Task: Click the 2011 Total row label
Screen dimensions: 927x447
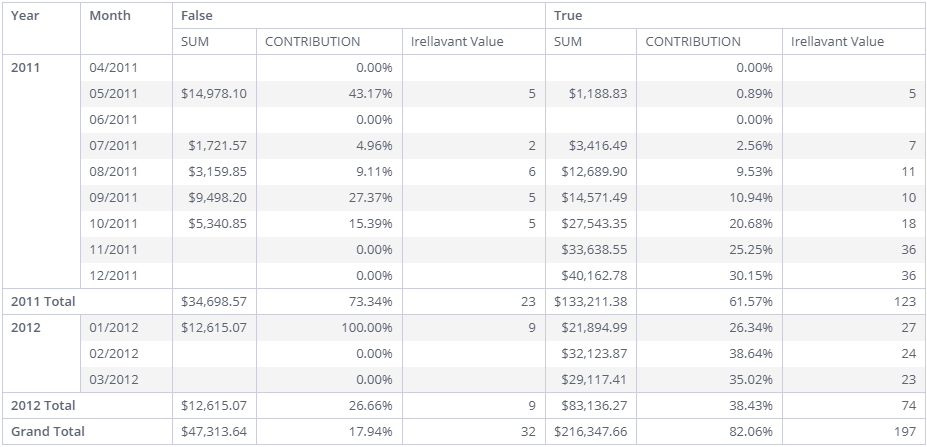Action: click(43, 301)
